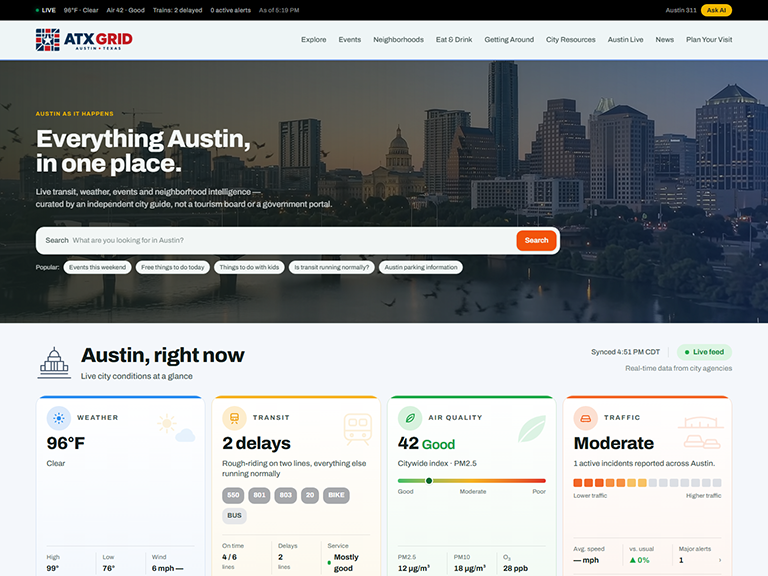Click the Moderate traffic headline
768x576 pixels.
614,443
